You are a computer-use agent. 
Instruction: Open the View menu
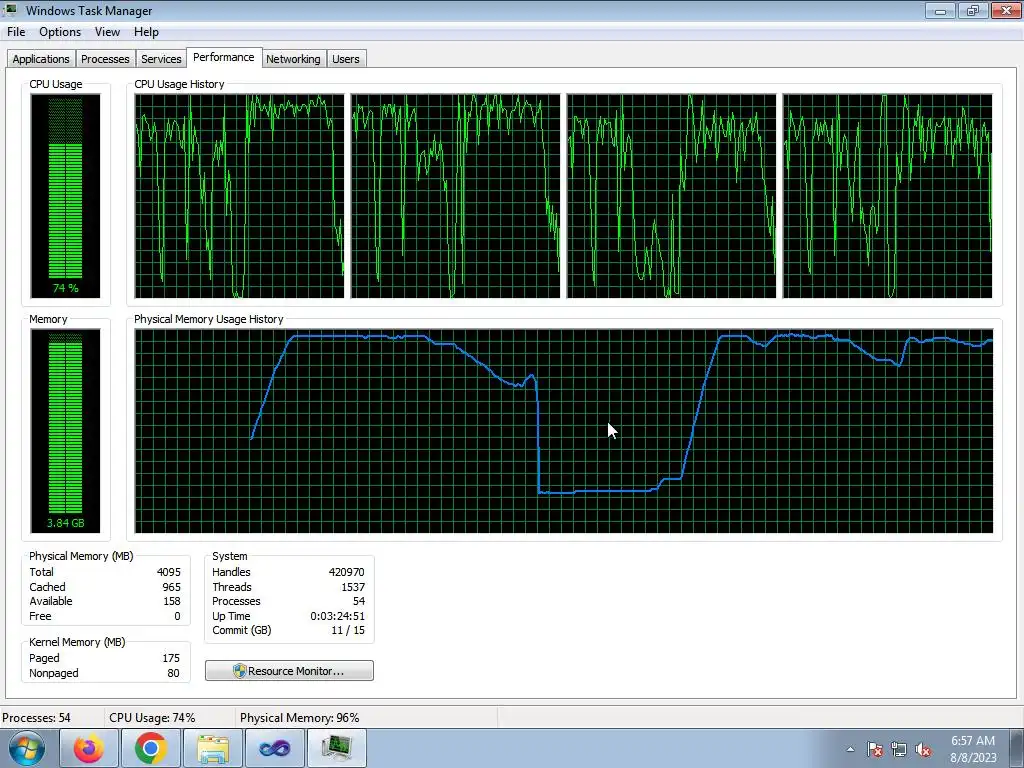point(107,32)
